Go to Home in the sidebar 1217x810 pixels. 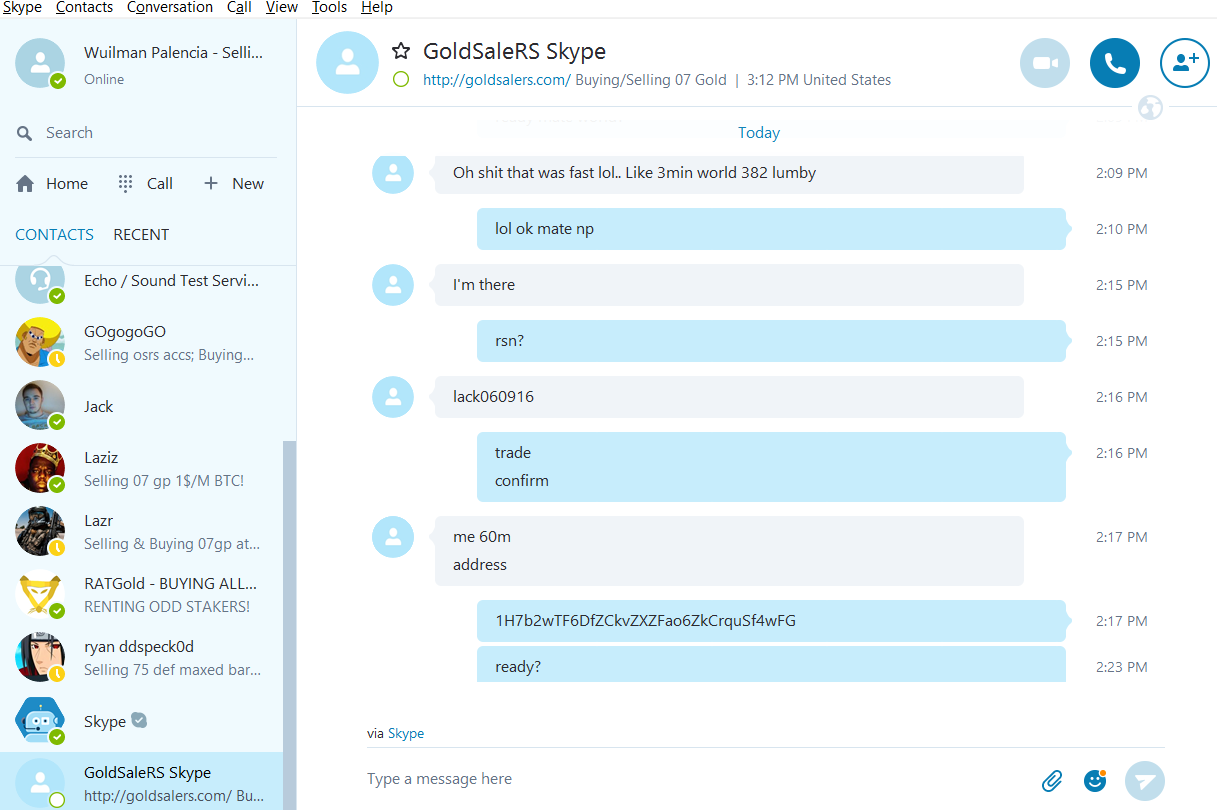pos(52,184)
